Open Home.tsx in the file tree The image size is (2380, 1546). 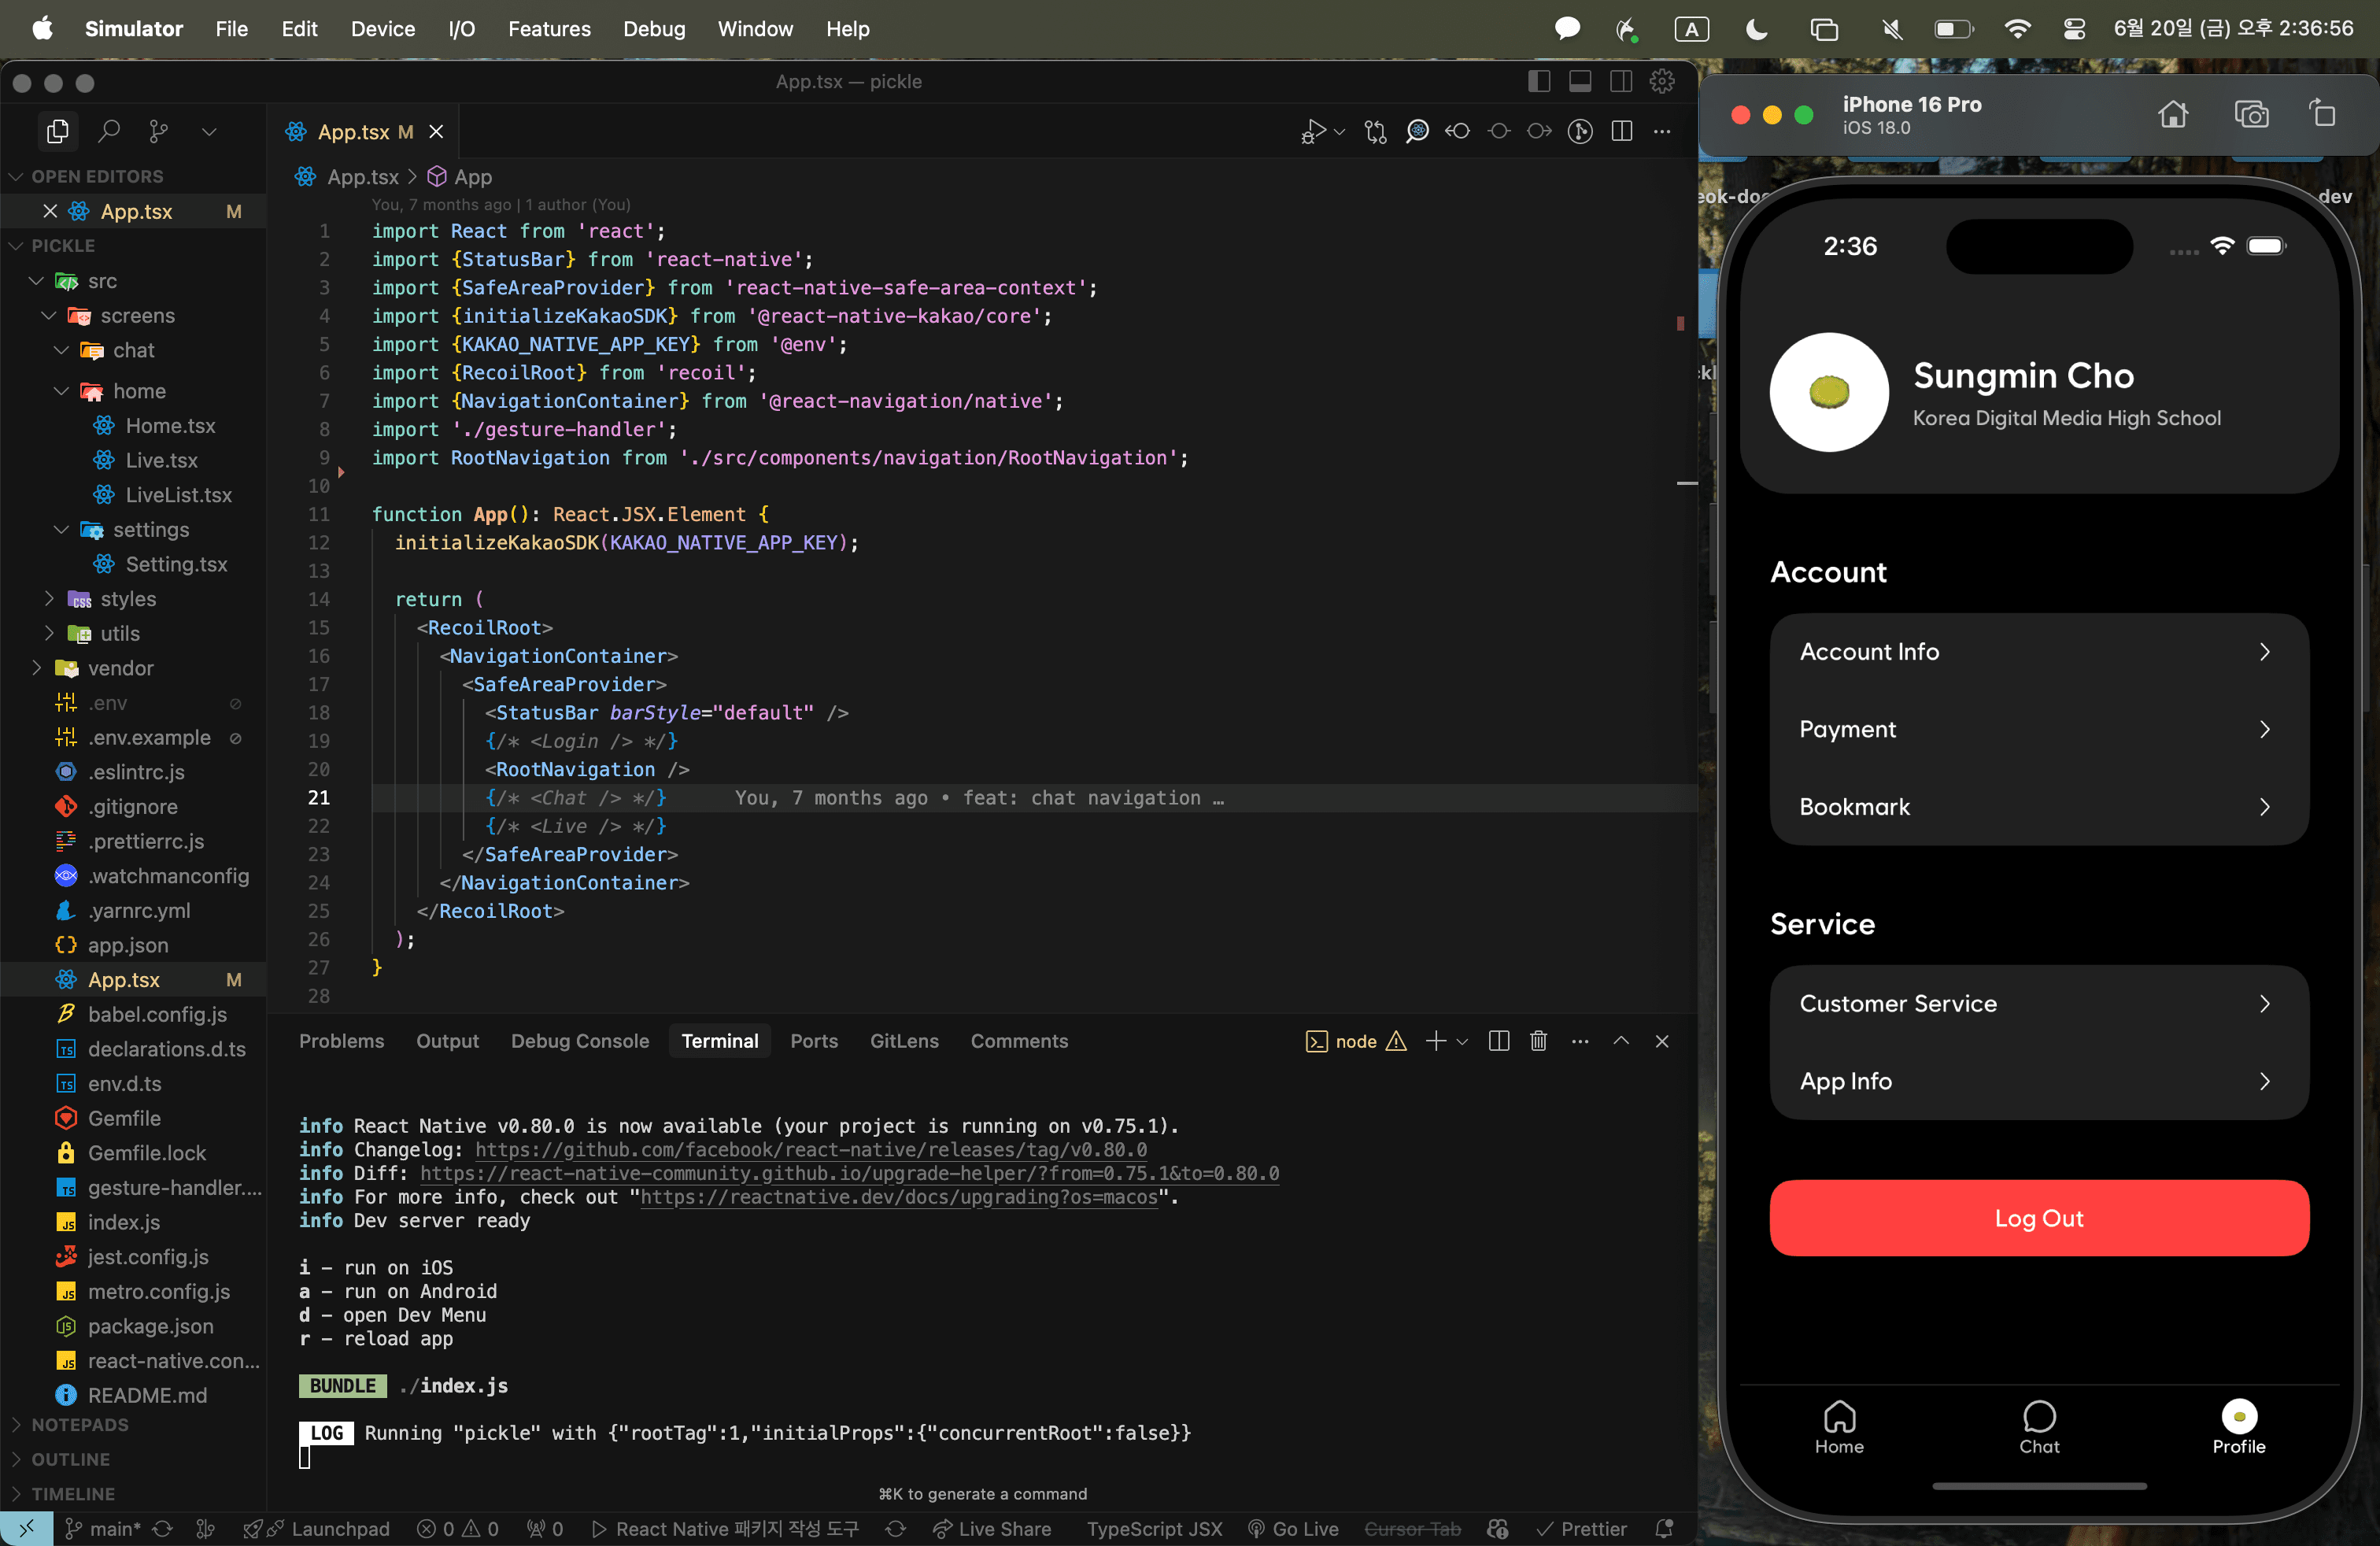tap(170, 426)
